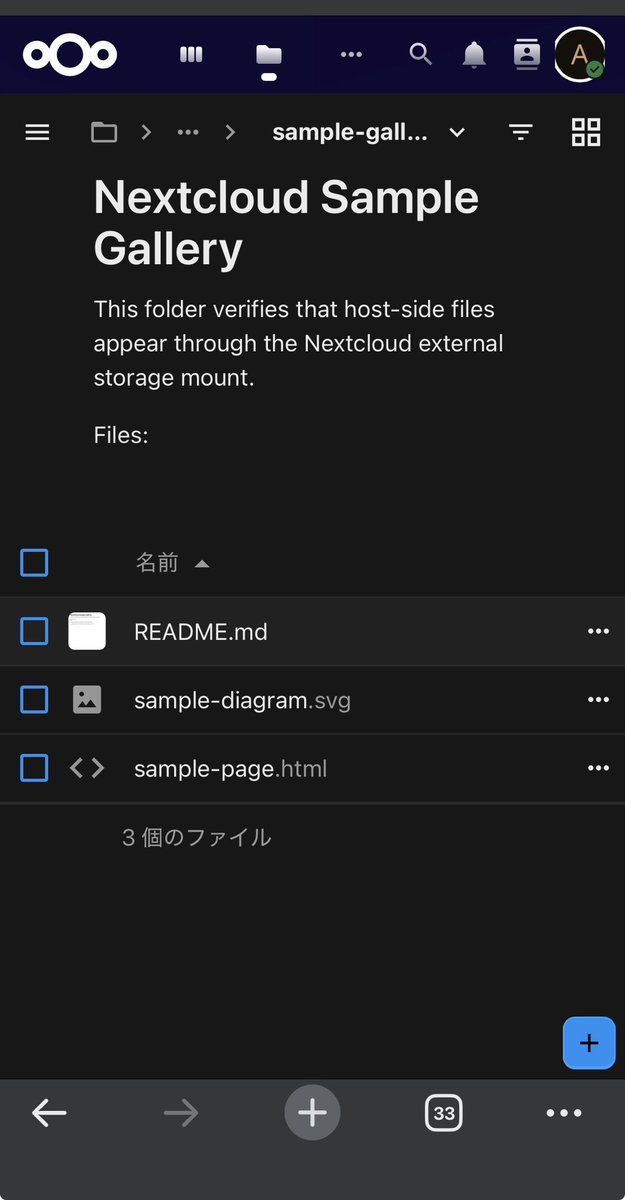Screen dimensions: 625x1200
Task: Expand collapsed breadcrumb ellipsis
Action: pos(188,132)
